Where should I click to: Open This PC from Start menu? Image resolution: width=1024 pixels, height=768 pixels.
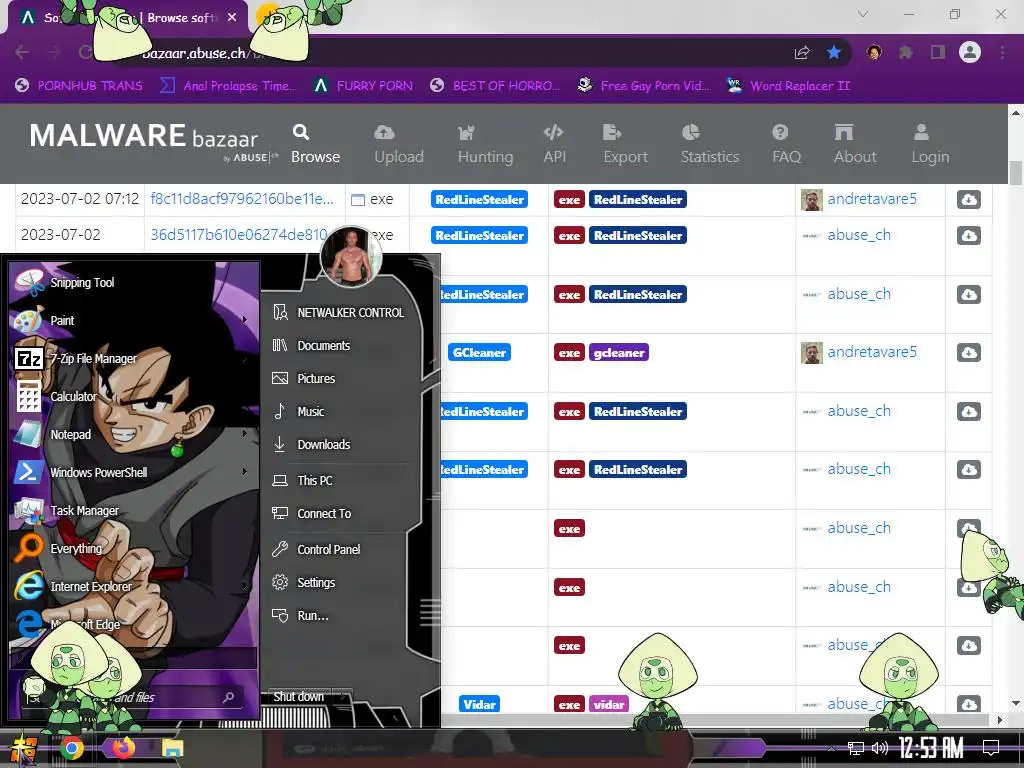coord(341,480)
